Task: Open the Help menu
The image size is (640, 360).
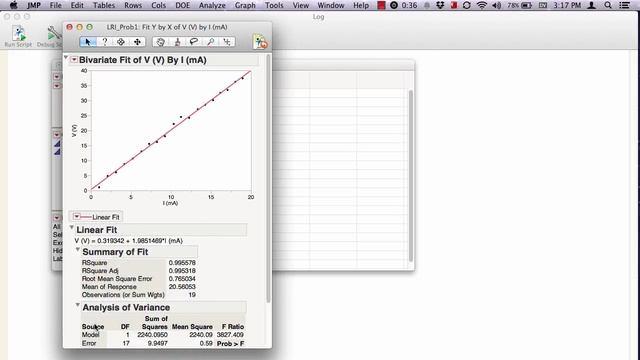Action: (361, 5)
